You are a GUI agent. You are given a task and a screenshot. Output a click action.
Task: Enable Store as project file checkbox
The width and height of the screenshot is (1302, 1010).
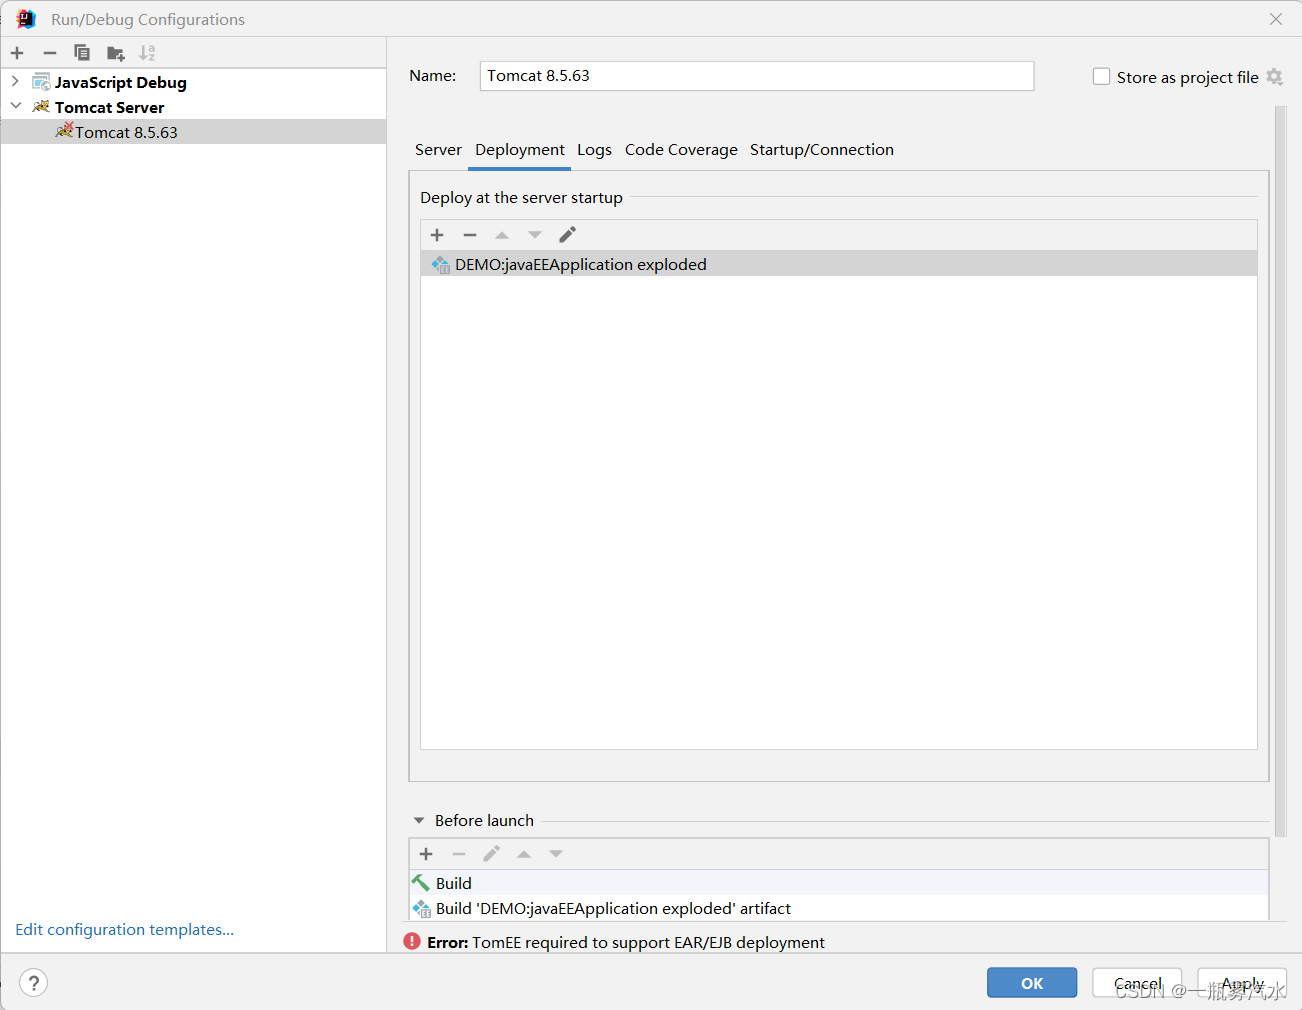(x=1101, y=77)
